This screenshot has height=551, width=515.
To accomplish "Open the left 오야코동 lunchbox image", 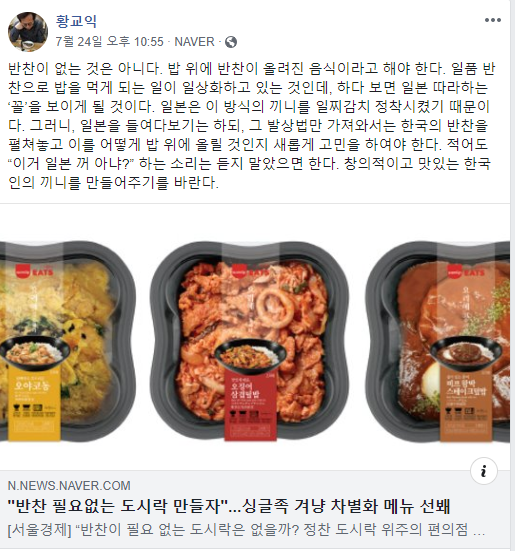I will pyautogui.click(x=67, y=341).
